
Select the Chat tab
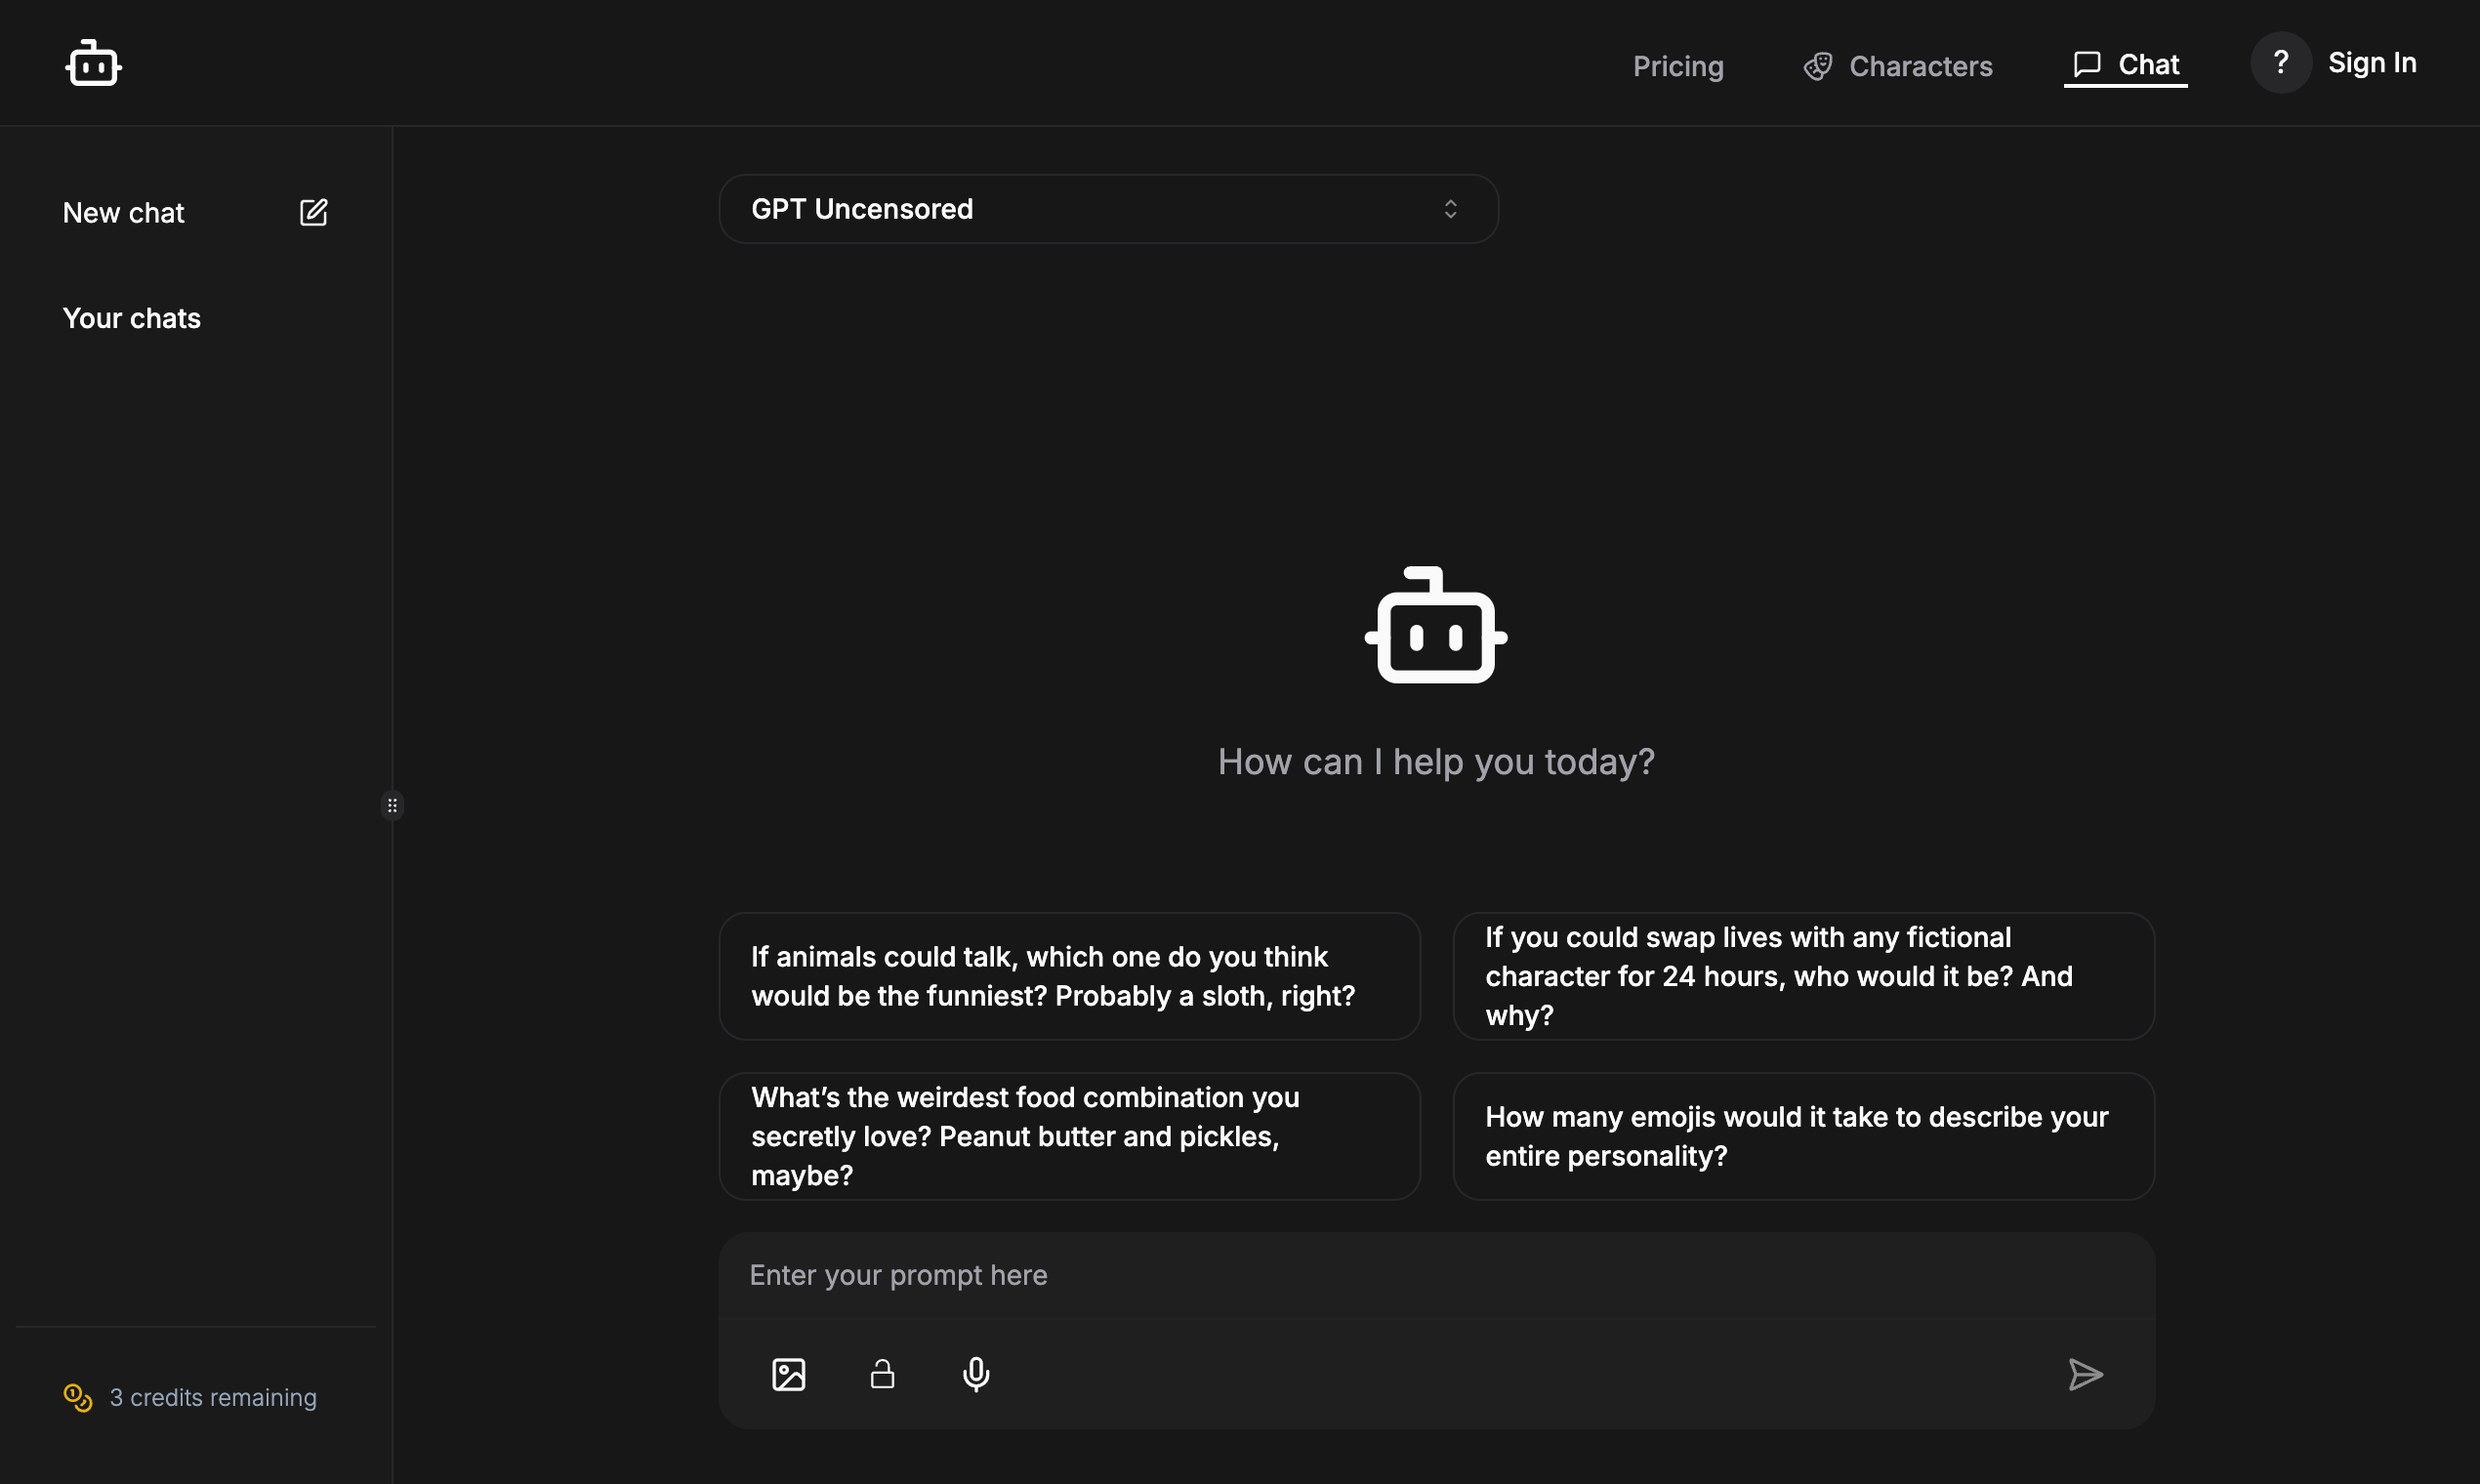point(2125,65)
